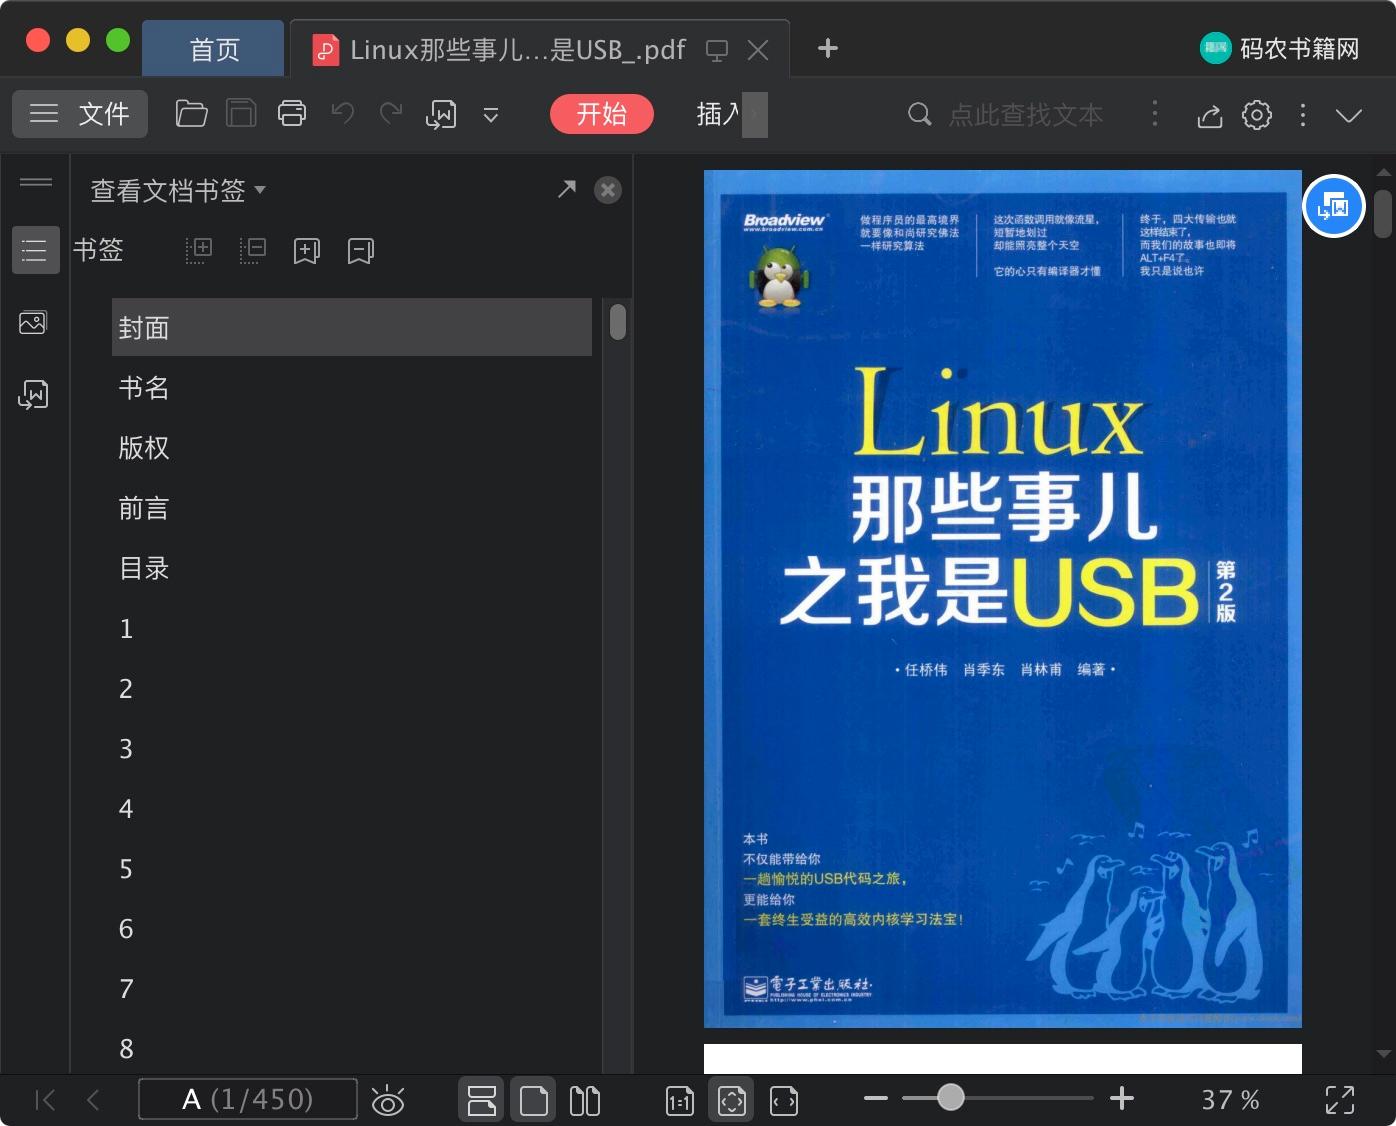Click the screen display icon in tab
Image resolution: width=1396 pixels, height=1126 pixels.
pyautogui.click(x=717, y=50)
